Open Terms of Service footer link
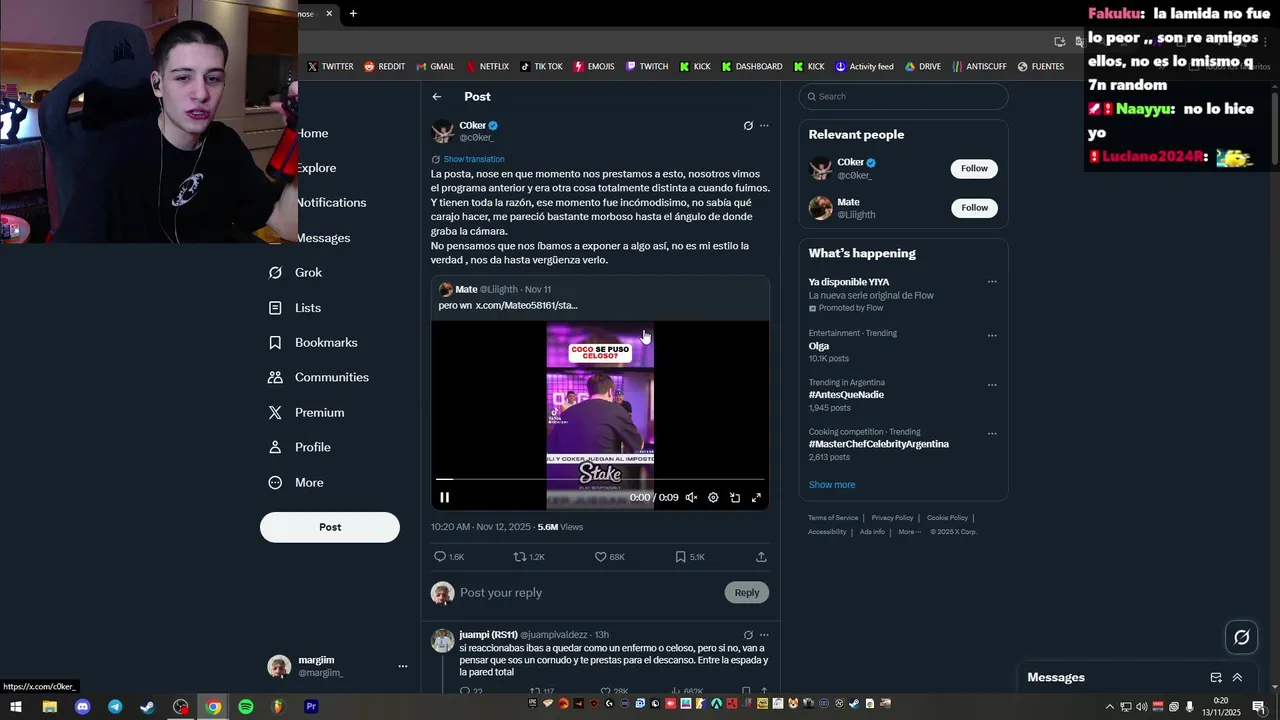The width and height of the screenshot is (1280, 720). point(833,518)
